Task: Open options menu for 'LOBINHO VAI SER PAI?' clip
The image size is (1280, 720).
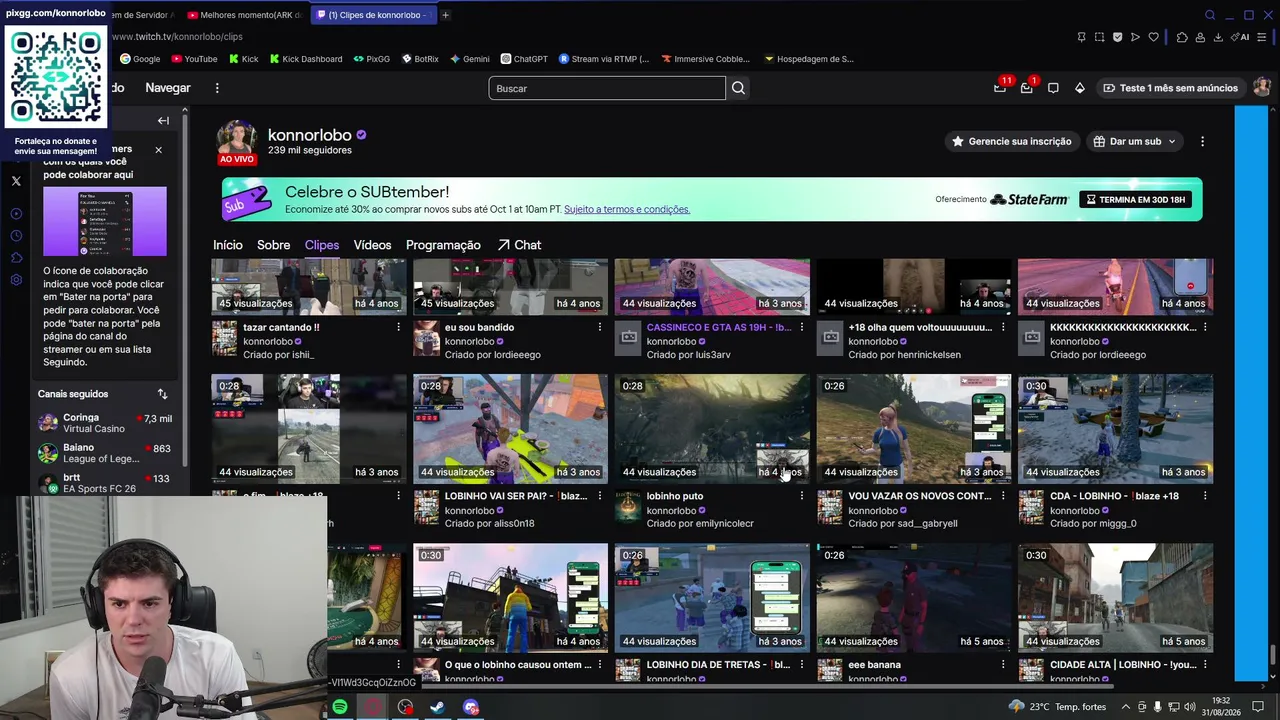Action: coord(600,496)
